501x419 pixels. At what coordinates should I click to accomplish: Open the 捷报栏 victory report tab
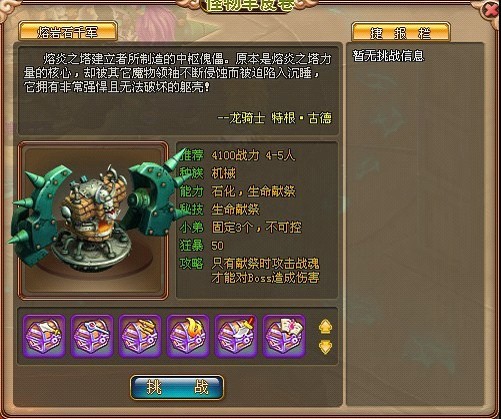pyautogui.click(x=401, y=32)
